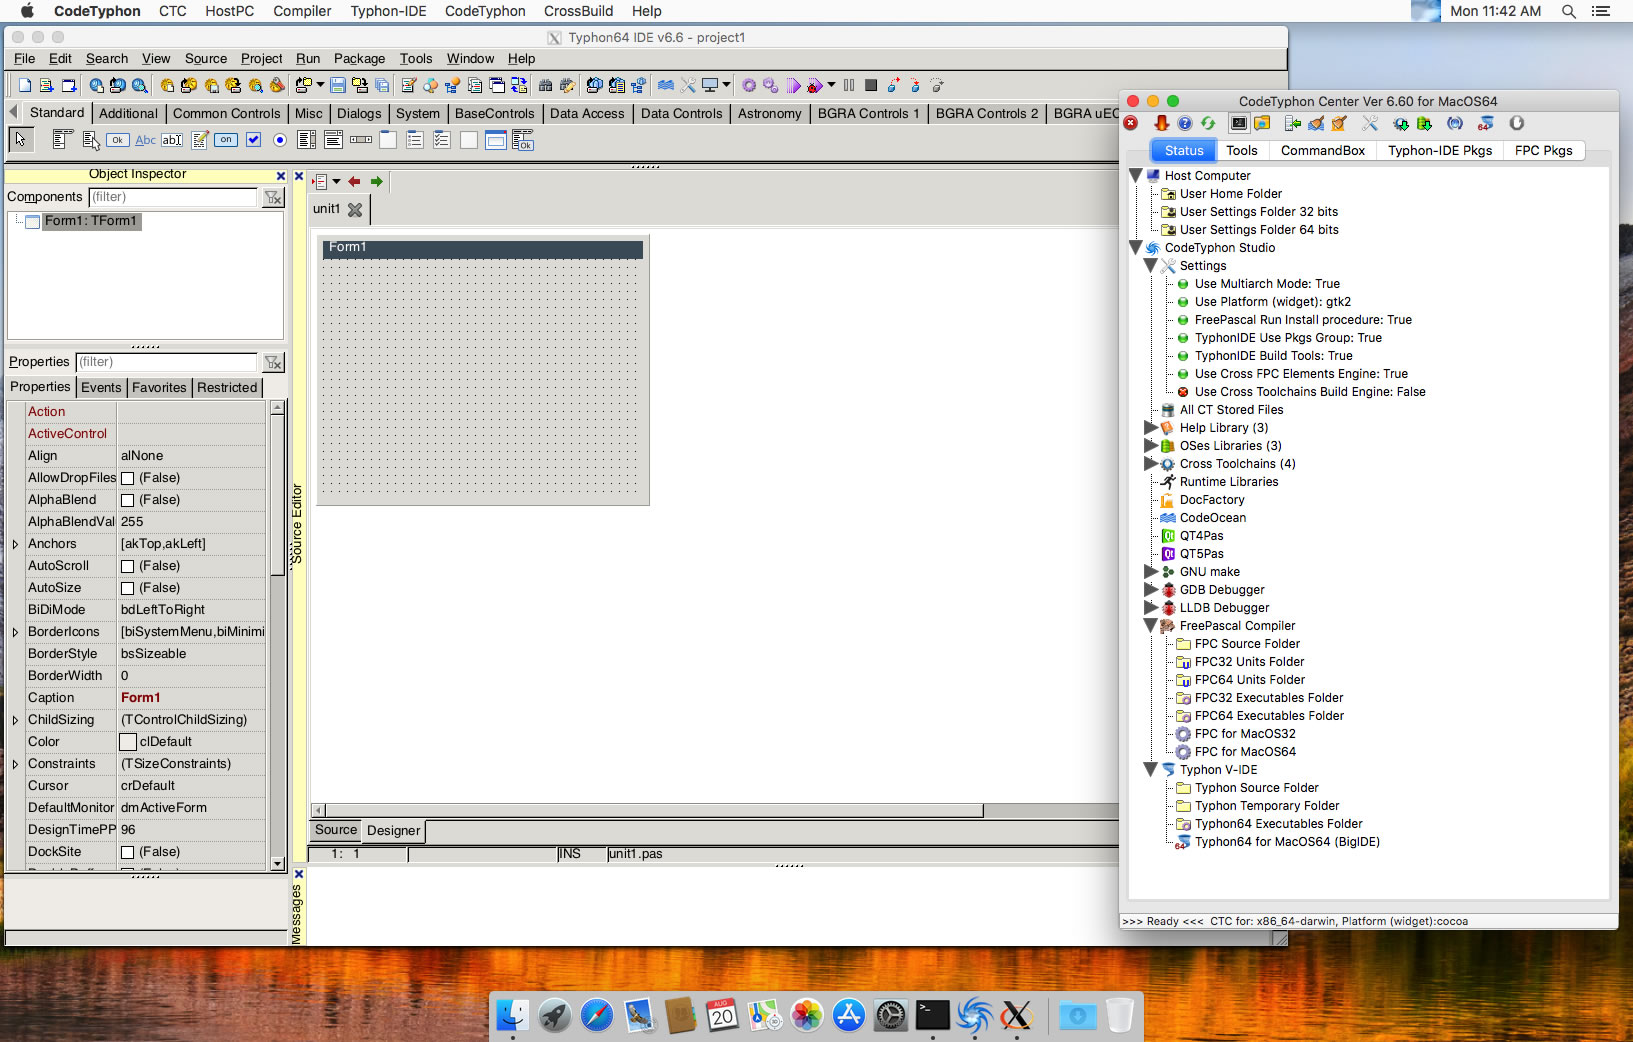The image size is (1633, 1042).
Task: Collapse the FreePascal Compiler node
Action: coord(1151,625)
